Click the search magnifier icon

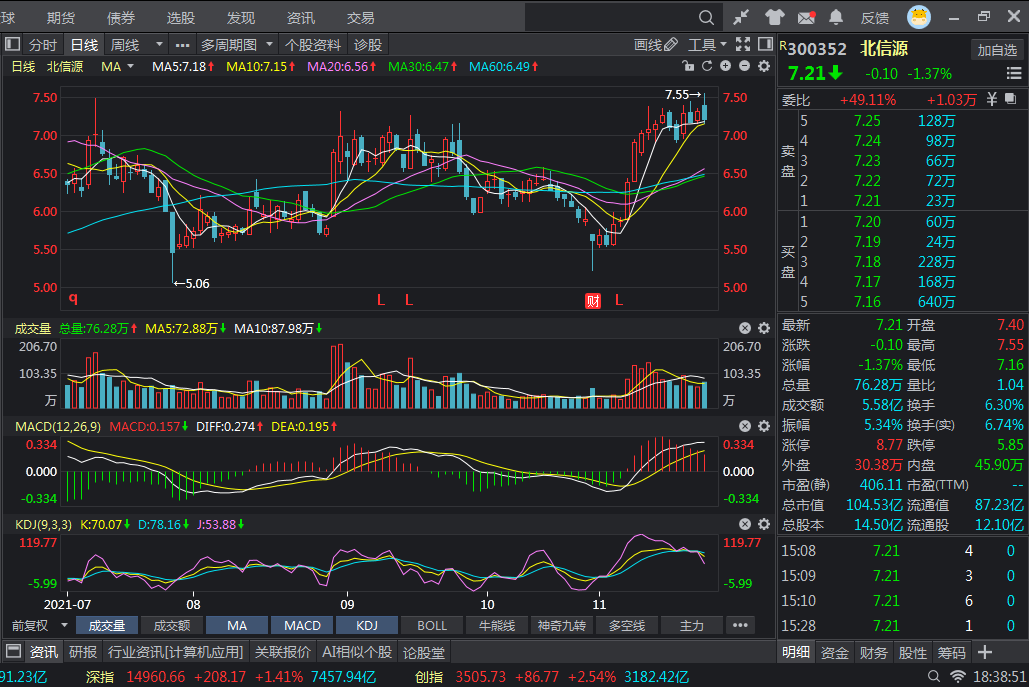pos(706,17)
